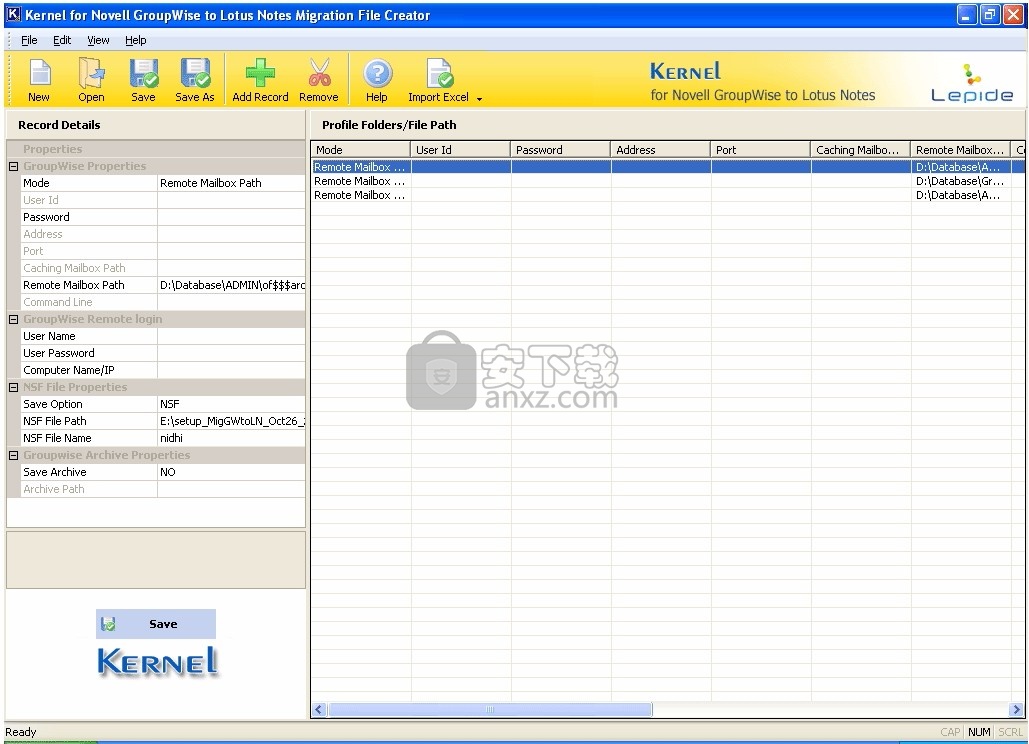Change the Save Archive NO value
Image resolution: width=1029 pixels, height=744 pixels.
231,472
